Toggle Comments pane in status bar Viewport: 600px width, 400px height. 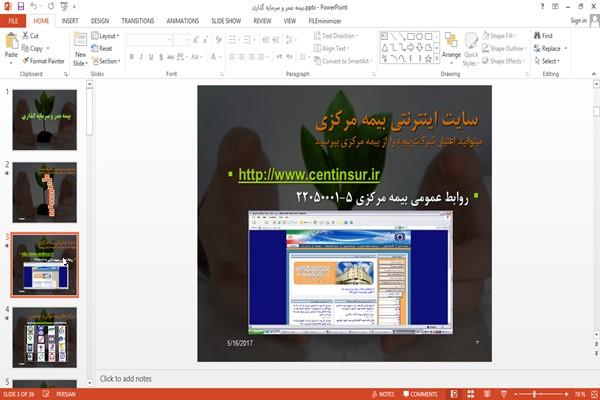[x=420, y=394]
